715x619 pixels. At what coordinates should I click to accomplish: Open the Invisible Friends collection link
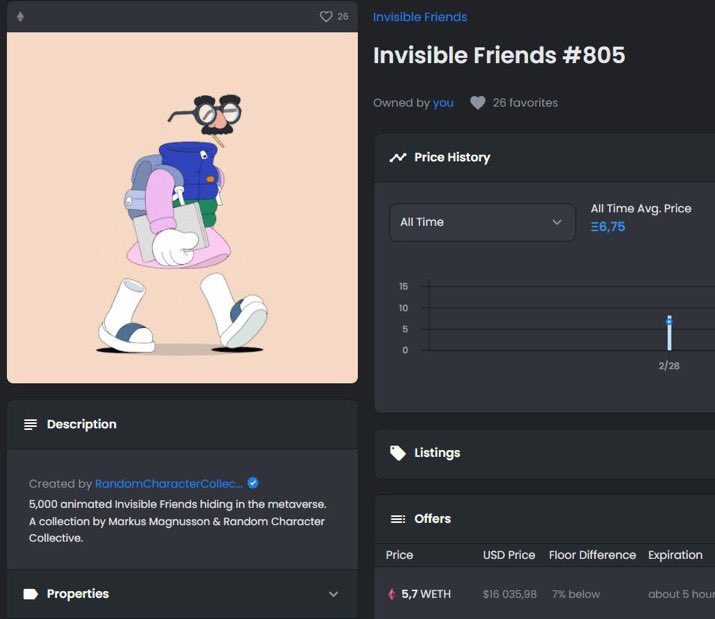pos(420,17)
